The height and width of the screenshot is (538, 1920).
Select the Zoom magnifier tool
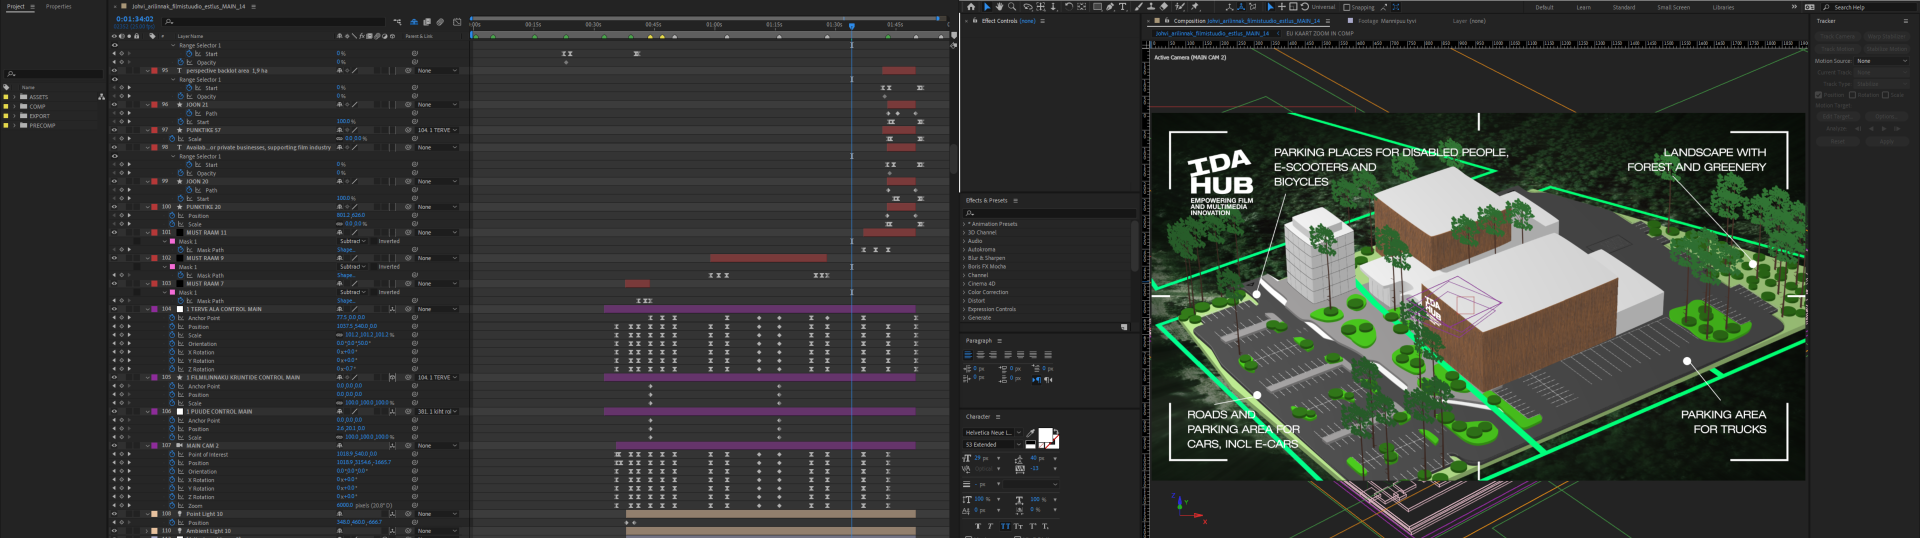point(1012,7)
